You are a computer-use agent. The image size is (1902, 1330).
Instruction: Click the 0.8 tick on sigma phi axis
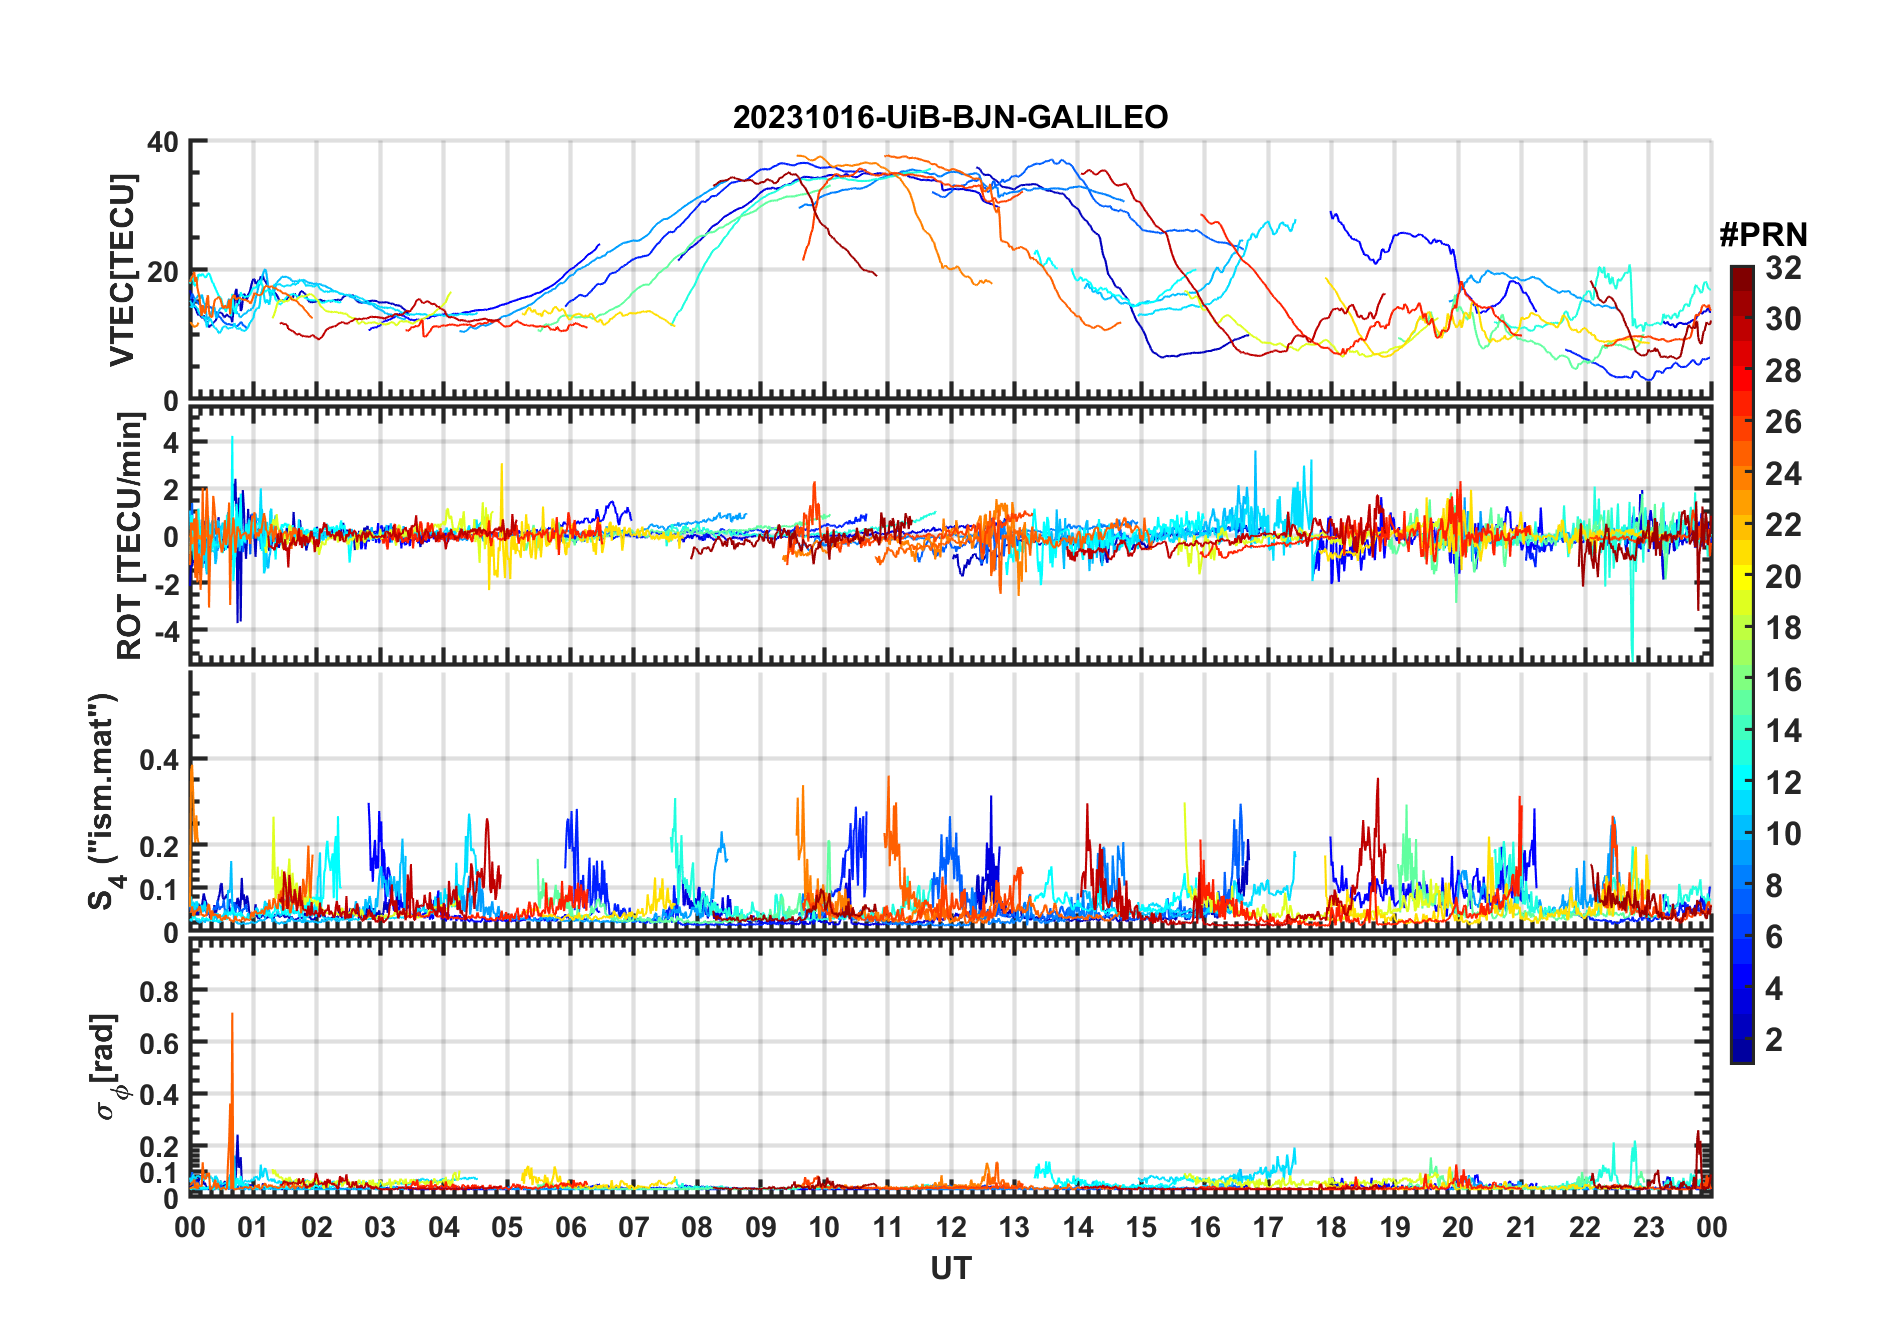(159, 991)
